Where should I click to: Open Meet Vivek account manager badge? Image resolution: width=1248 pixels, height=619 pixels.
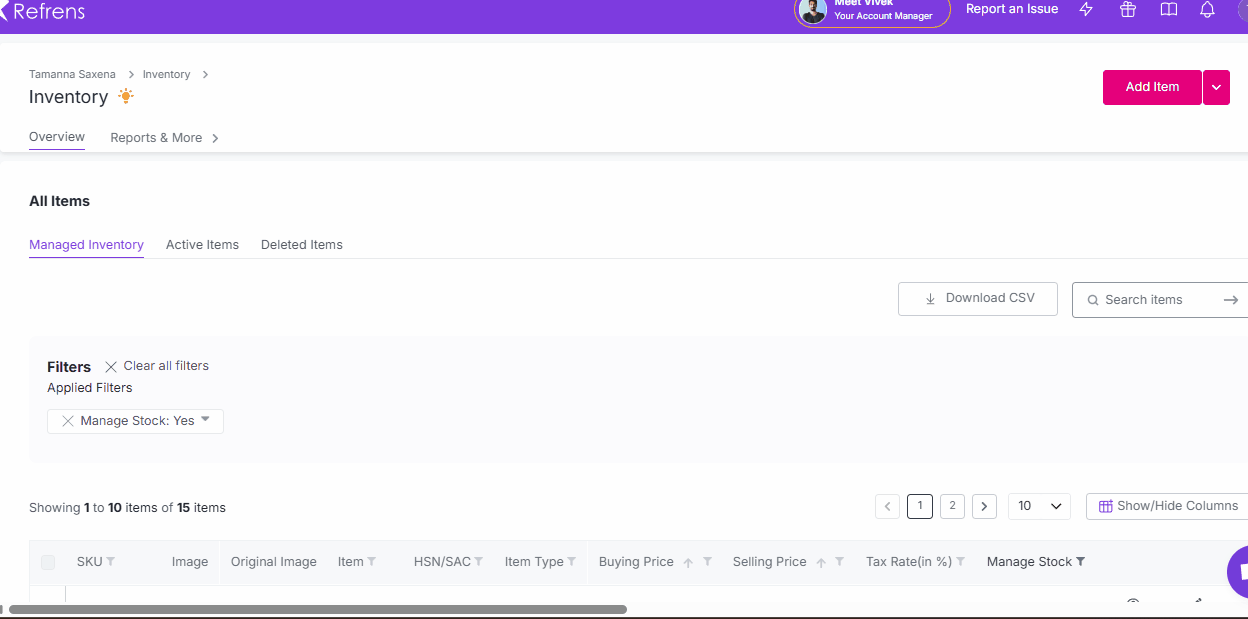[x=872, y=11]
